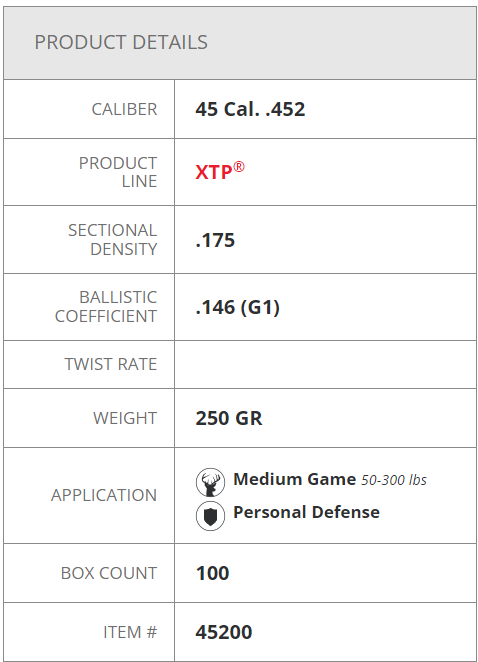This screenshot has width=478, height=662.
Task: Click the SECTIONAL DENSITY row label
Action: pos(112,240)
